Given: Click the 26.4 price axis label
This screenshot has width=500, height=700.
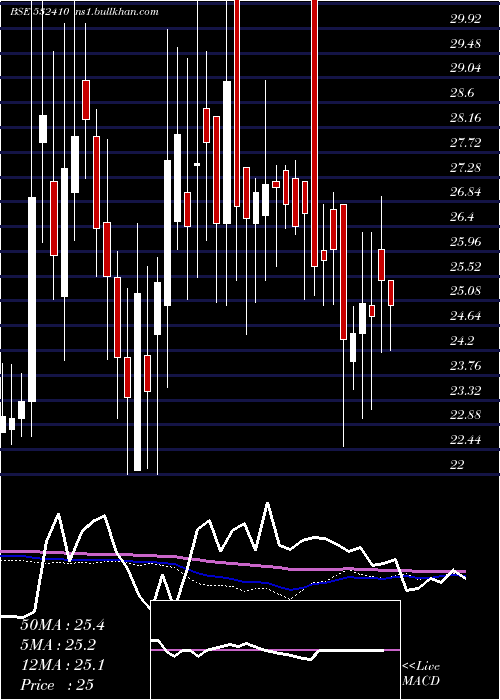Looking at the screenshot, I should pyautogui.click(x=462, y=217).
